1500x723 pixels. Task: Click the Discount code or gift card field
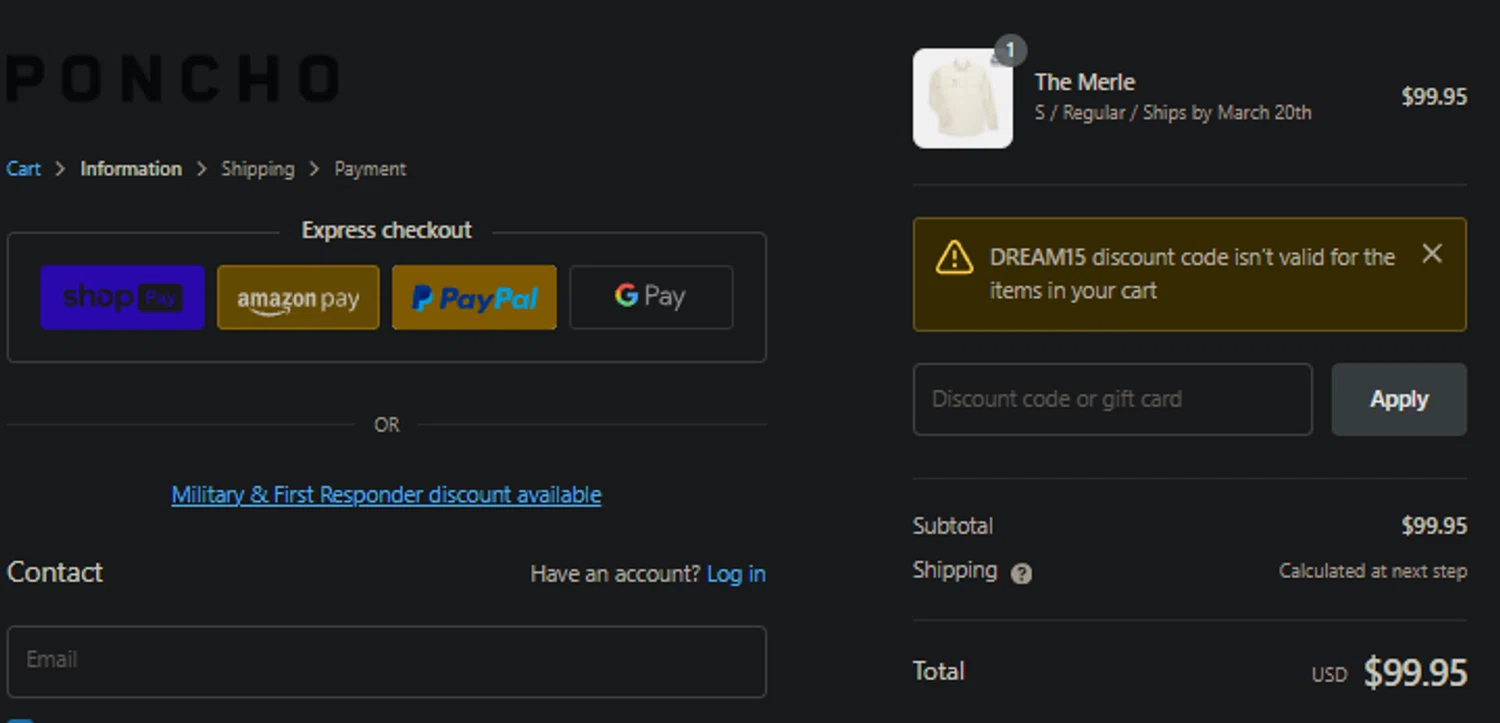[1112, 399]
